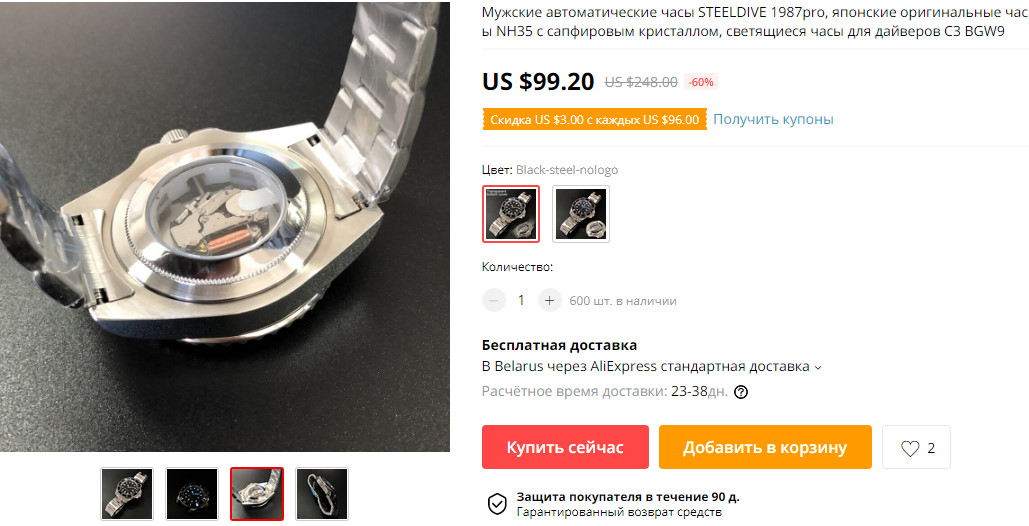Click the orange discount coupon banner
This screenshot has width=1029, height=526.
[x=595, y=120]
